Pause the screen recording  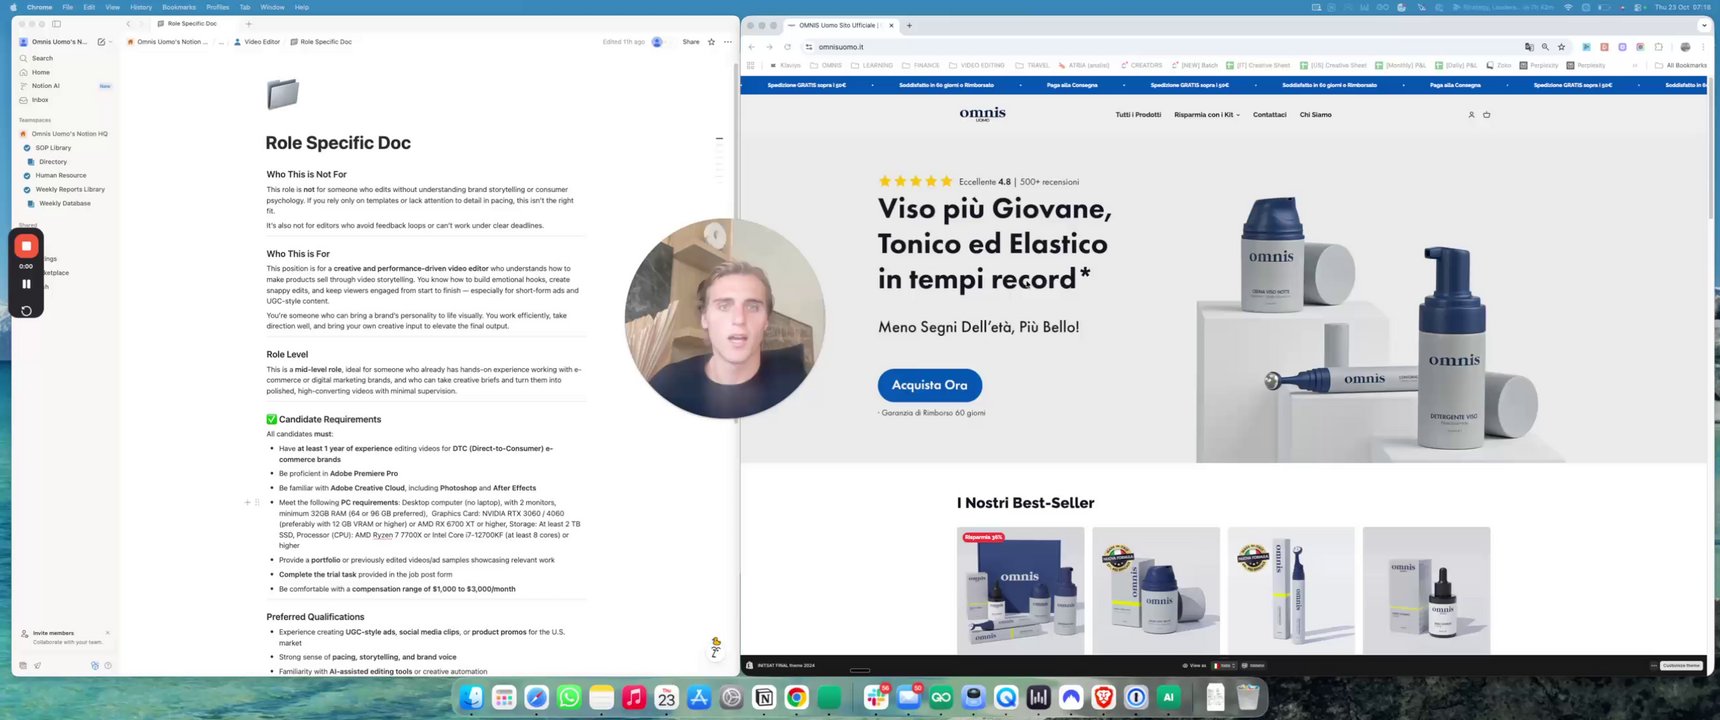[x=26, y=284]
